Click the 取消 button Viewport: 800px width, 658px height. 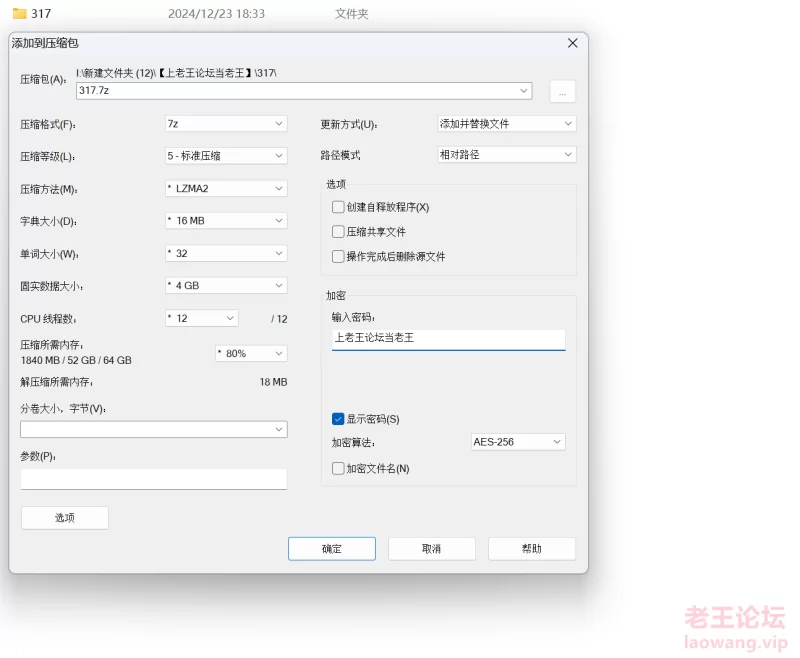coord(432,549)
